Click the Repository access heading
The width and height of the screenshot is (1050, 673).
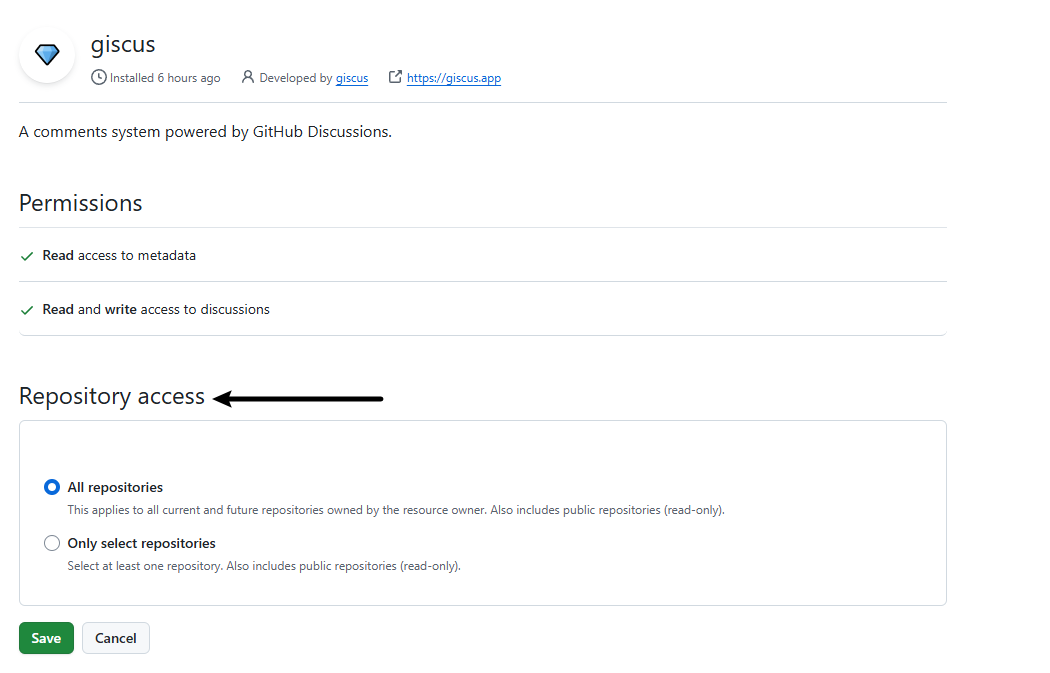click(x=111, y=397)
